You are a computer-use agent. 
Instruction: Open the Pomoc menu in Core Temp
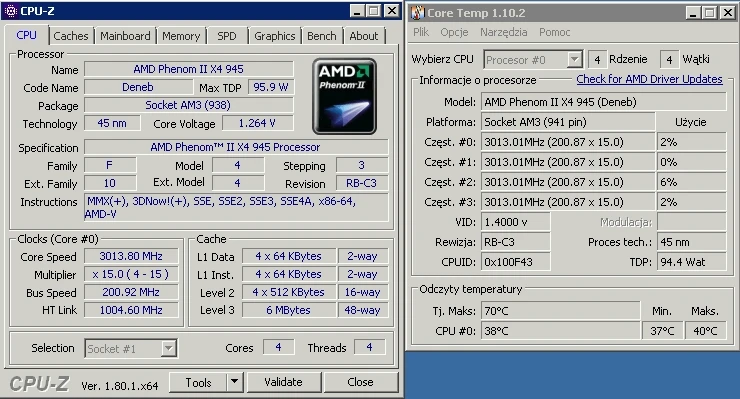point(555,32)
